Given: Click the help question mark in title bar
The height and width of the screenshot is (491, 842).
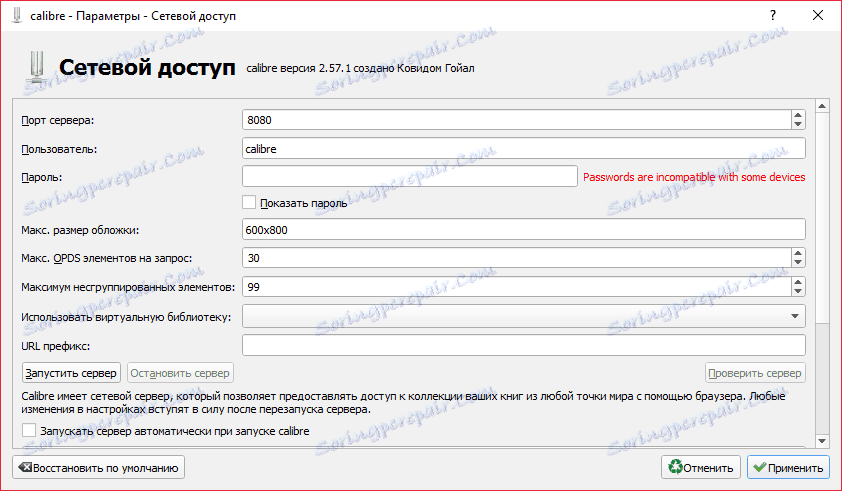Looking at the screenshot, I should point(773,15).
